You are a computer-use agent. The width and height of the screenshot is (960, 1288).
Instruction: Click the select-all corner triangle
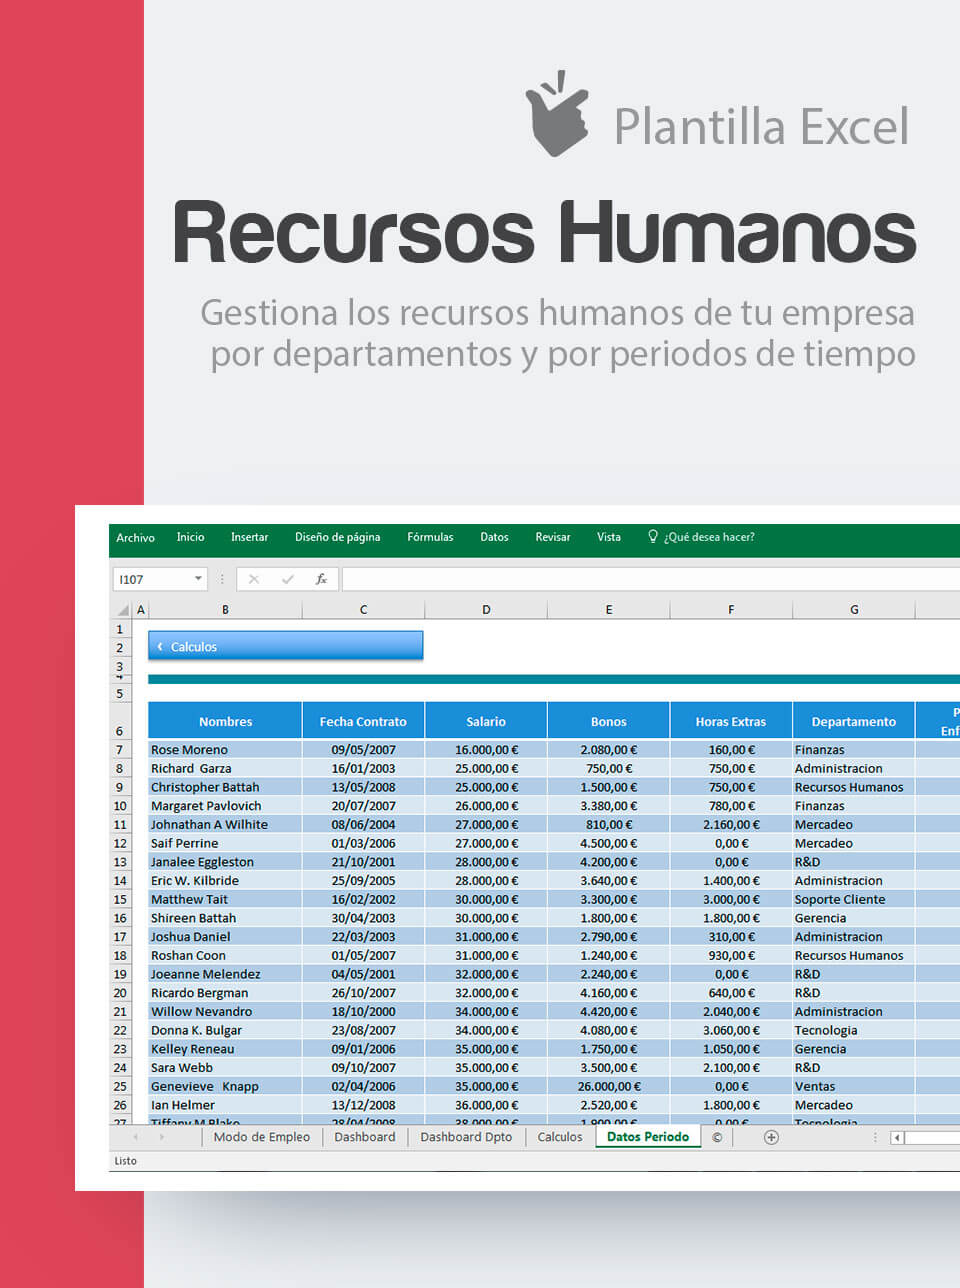tap(123, 610)
